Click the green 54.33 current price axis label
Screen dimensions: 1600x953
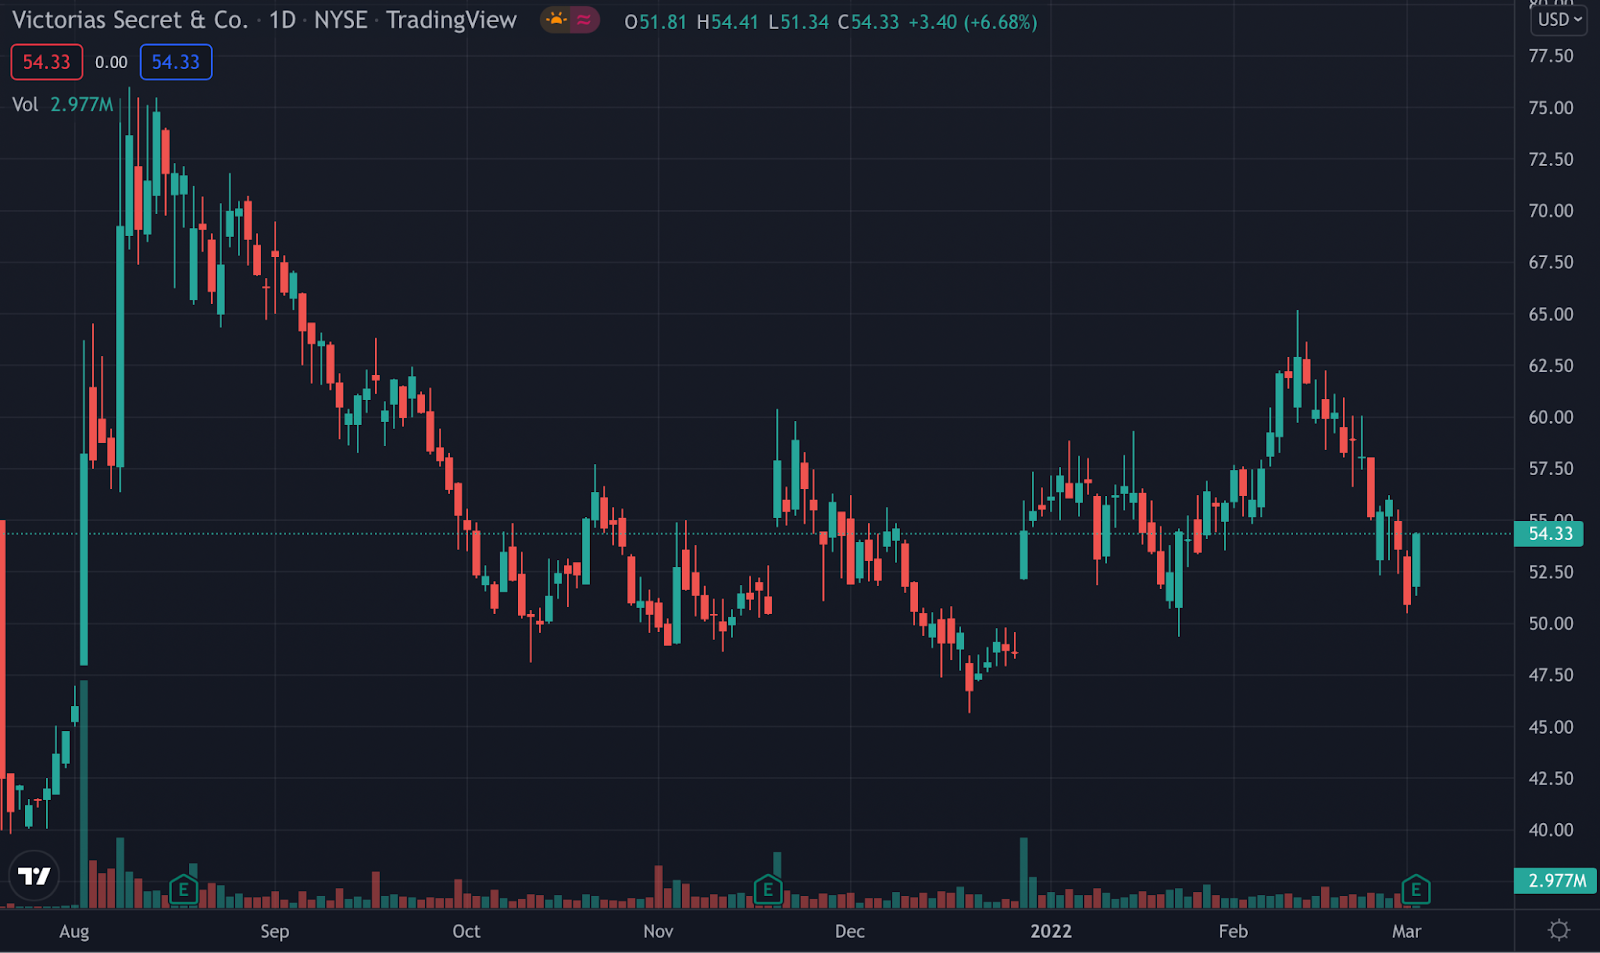click(1551, 534)
